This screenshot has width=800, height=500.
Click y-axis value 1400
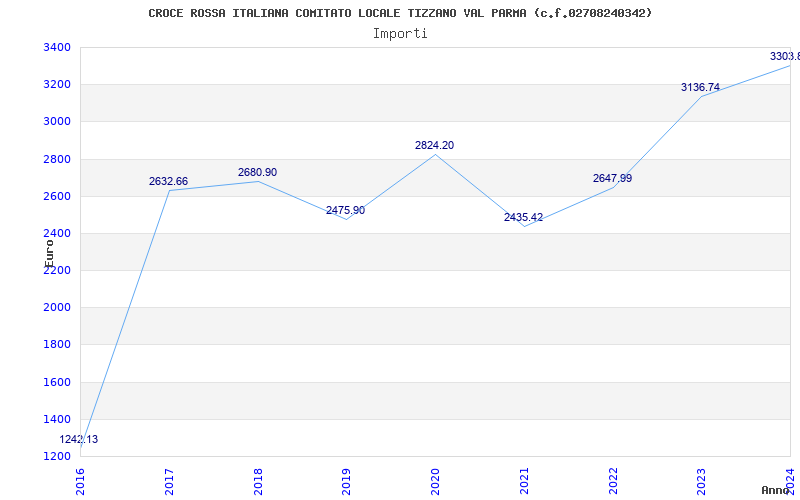click(x=56, y=419)
